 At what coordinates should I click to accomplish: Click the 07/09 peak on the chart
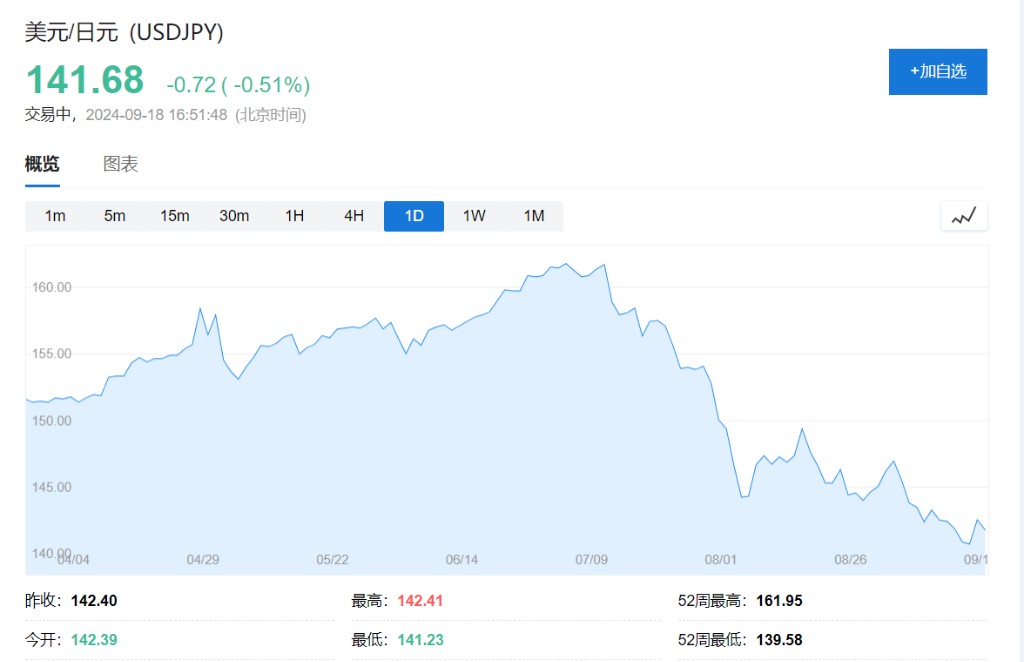click(x=604, y=266)
